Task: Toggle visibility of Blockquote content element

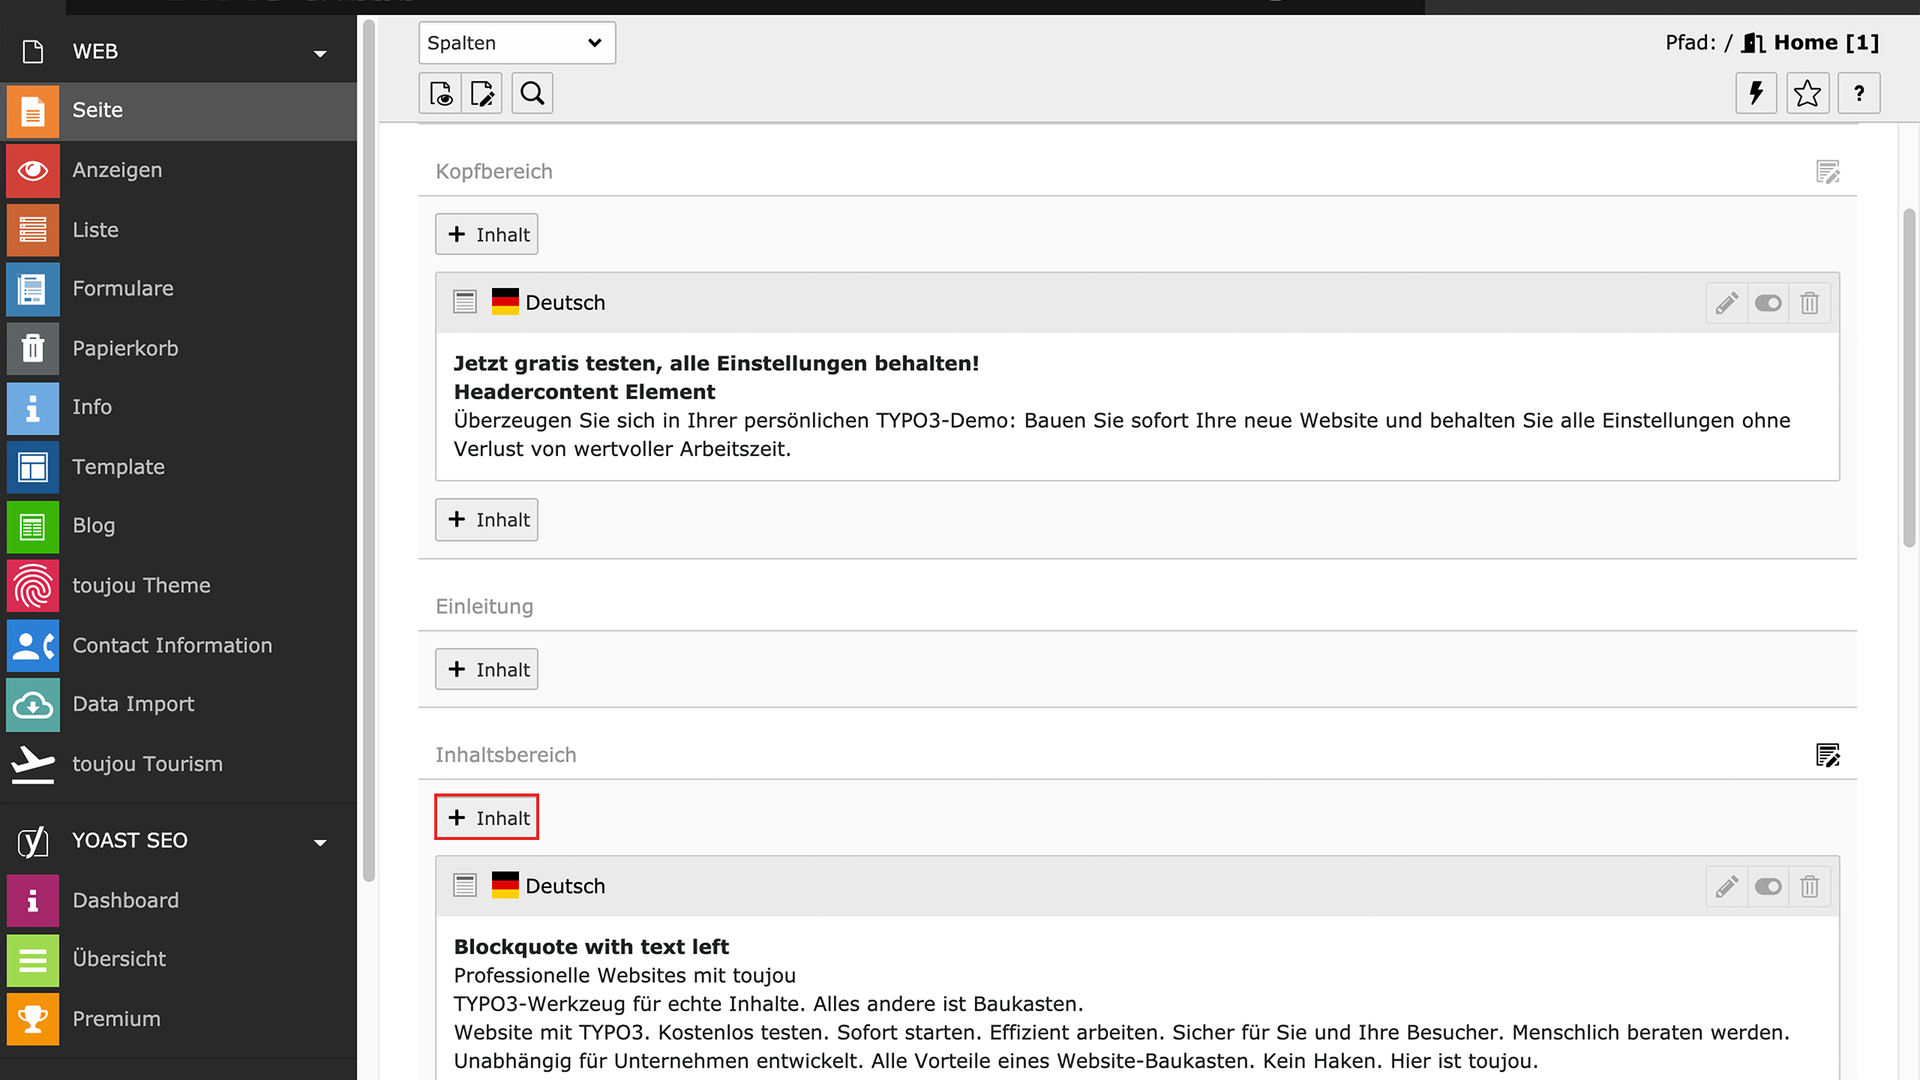Action: click(1768, 887)
